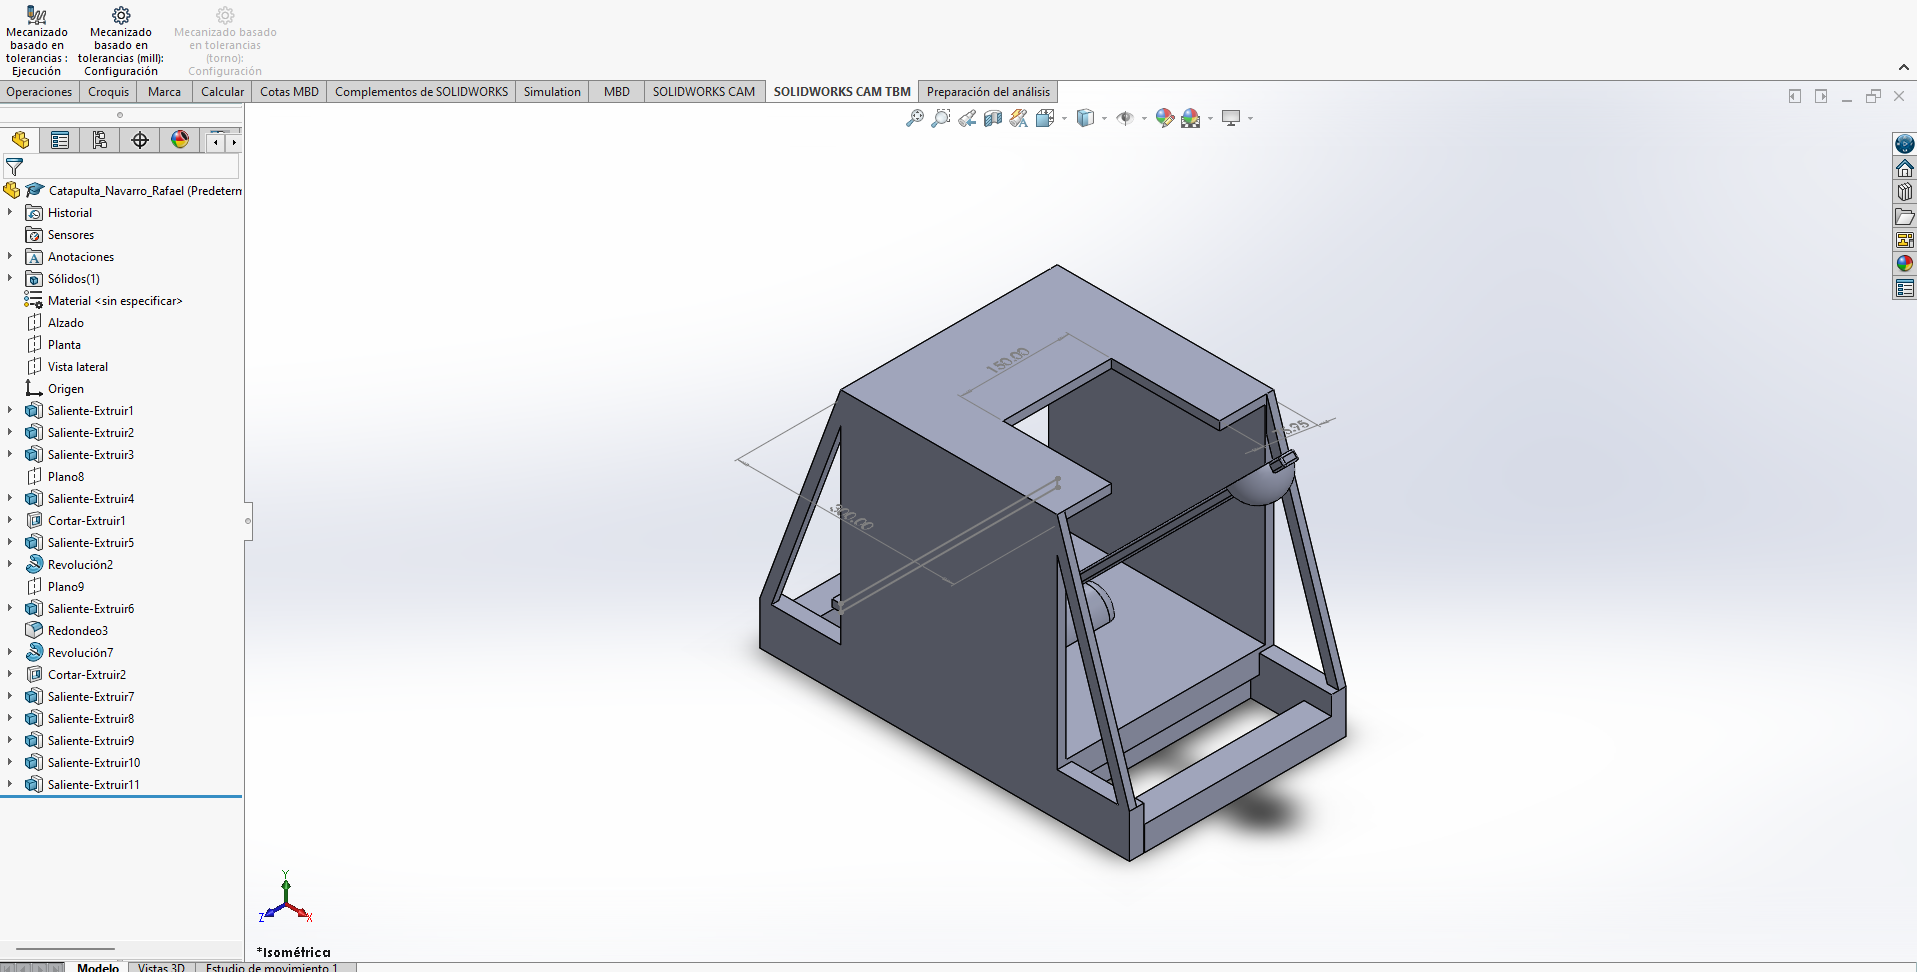Viewport: 1917px width, 972px height.
Task: Open Vistas 3D bottom tab
Action: coord(161,967)
